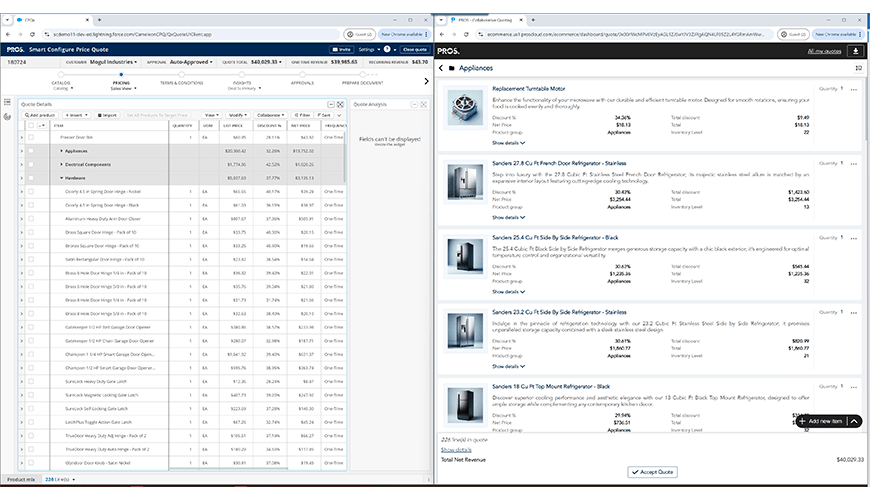Screen dimensions: 870x500
Task: Open the more options for Sanders 18 Top Mount Refrigerator
Action: [853, 386]
